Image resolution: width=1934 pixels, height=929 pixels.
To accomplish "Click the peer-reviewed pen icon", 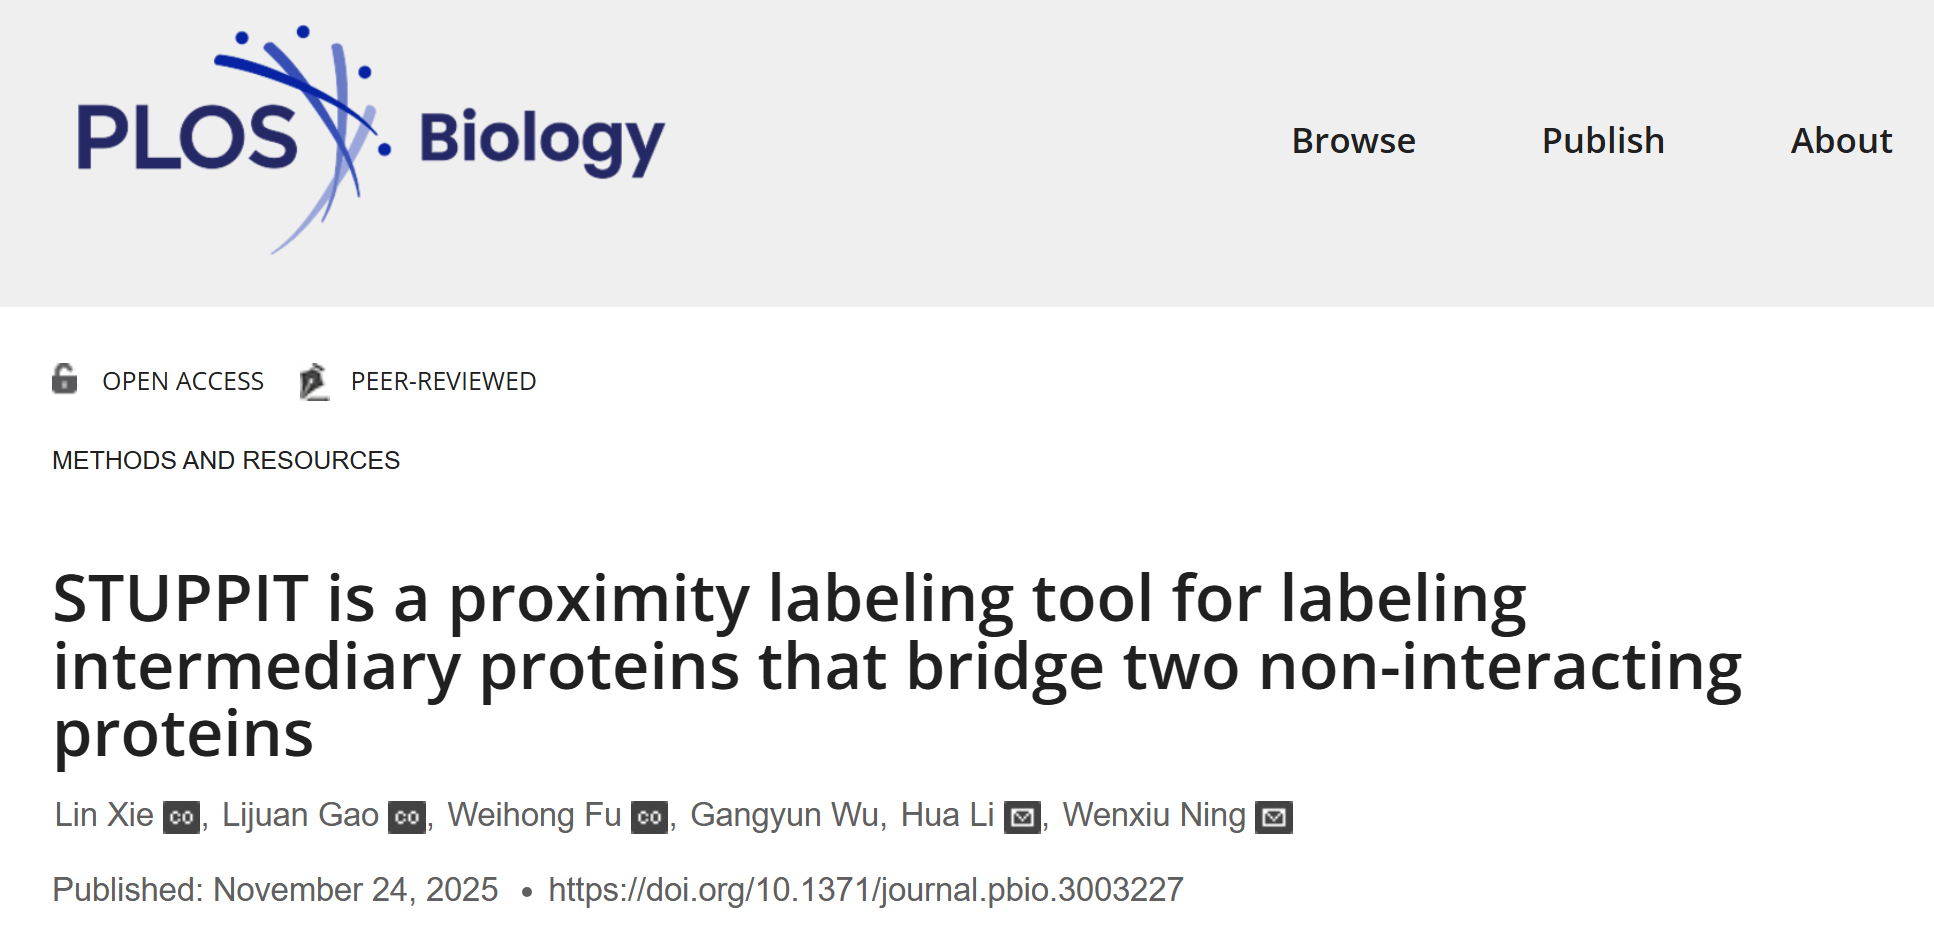I will 314,381.
